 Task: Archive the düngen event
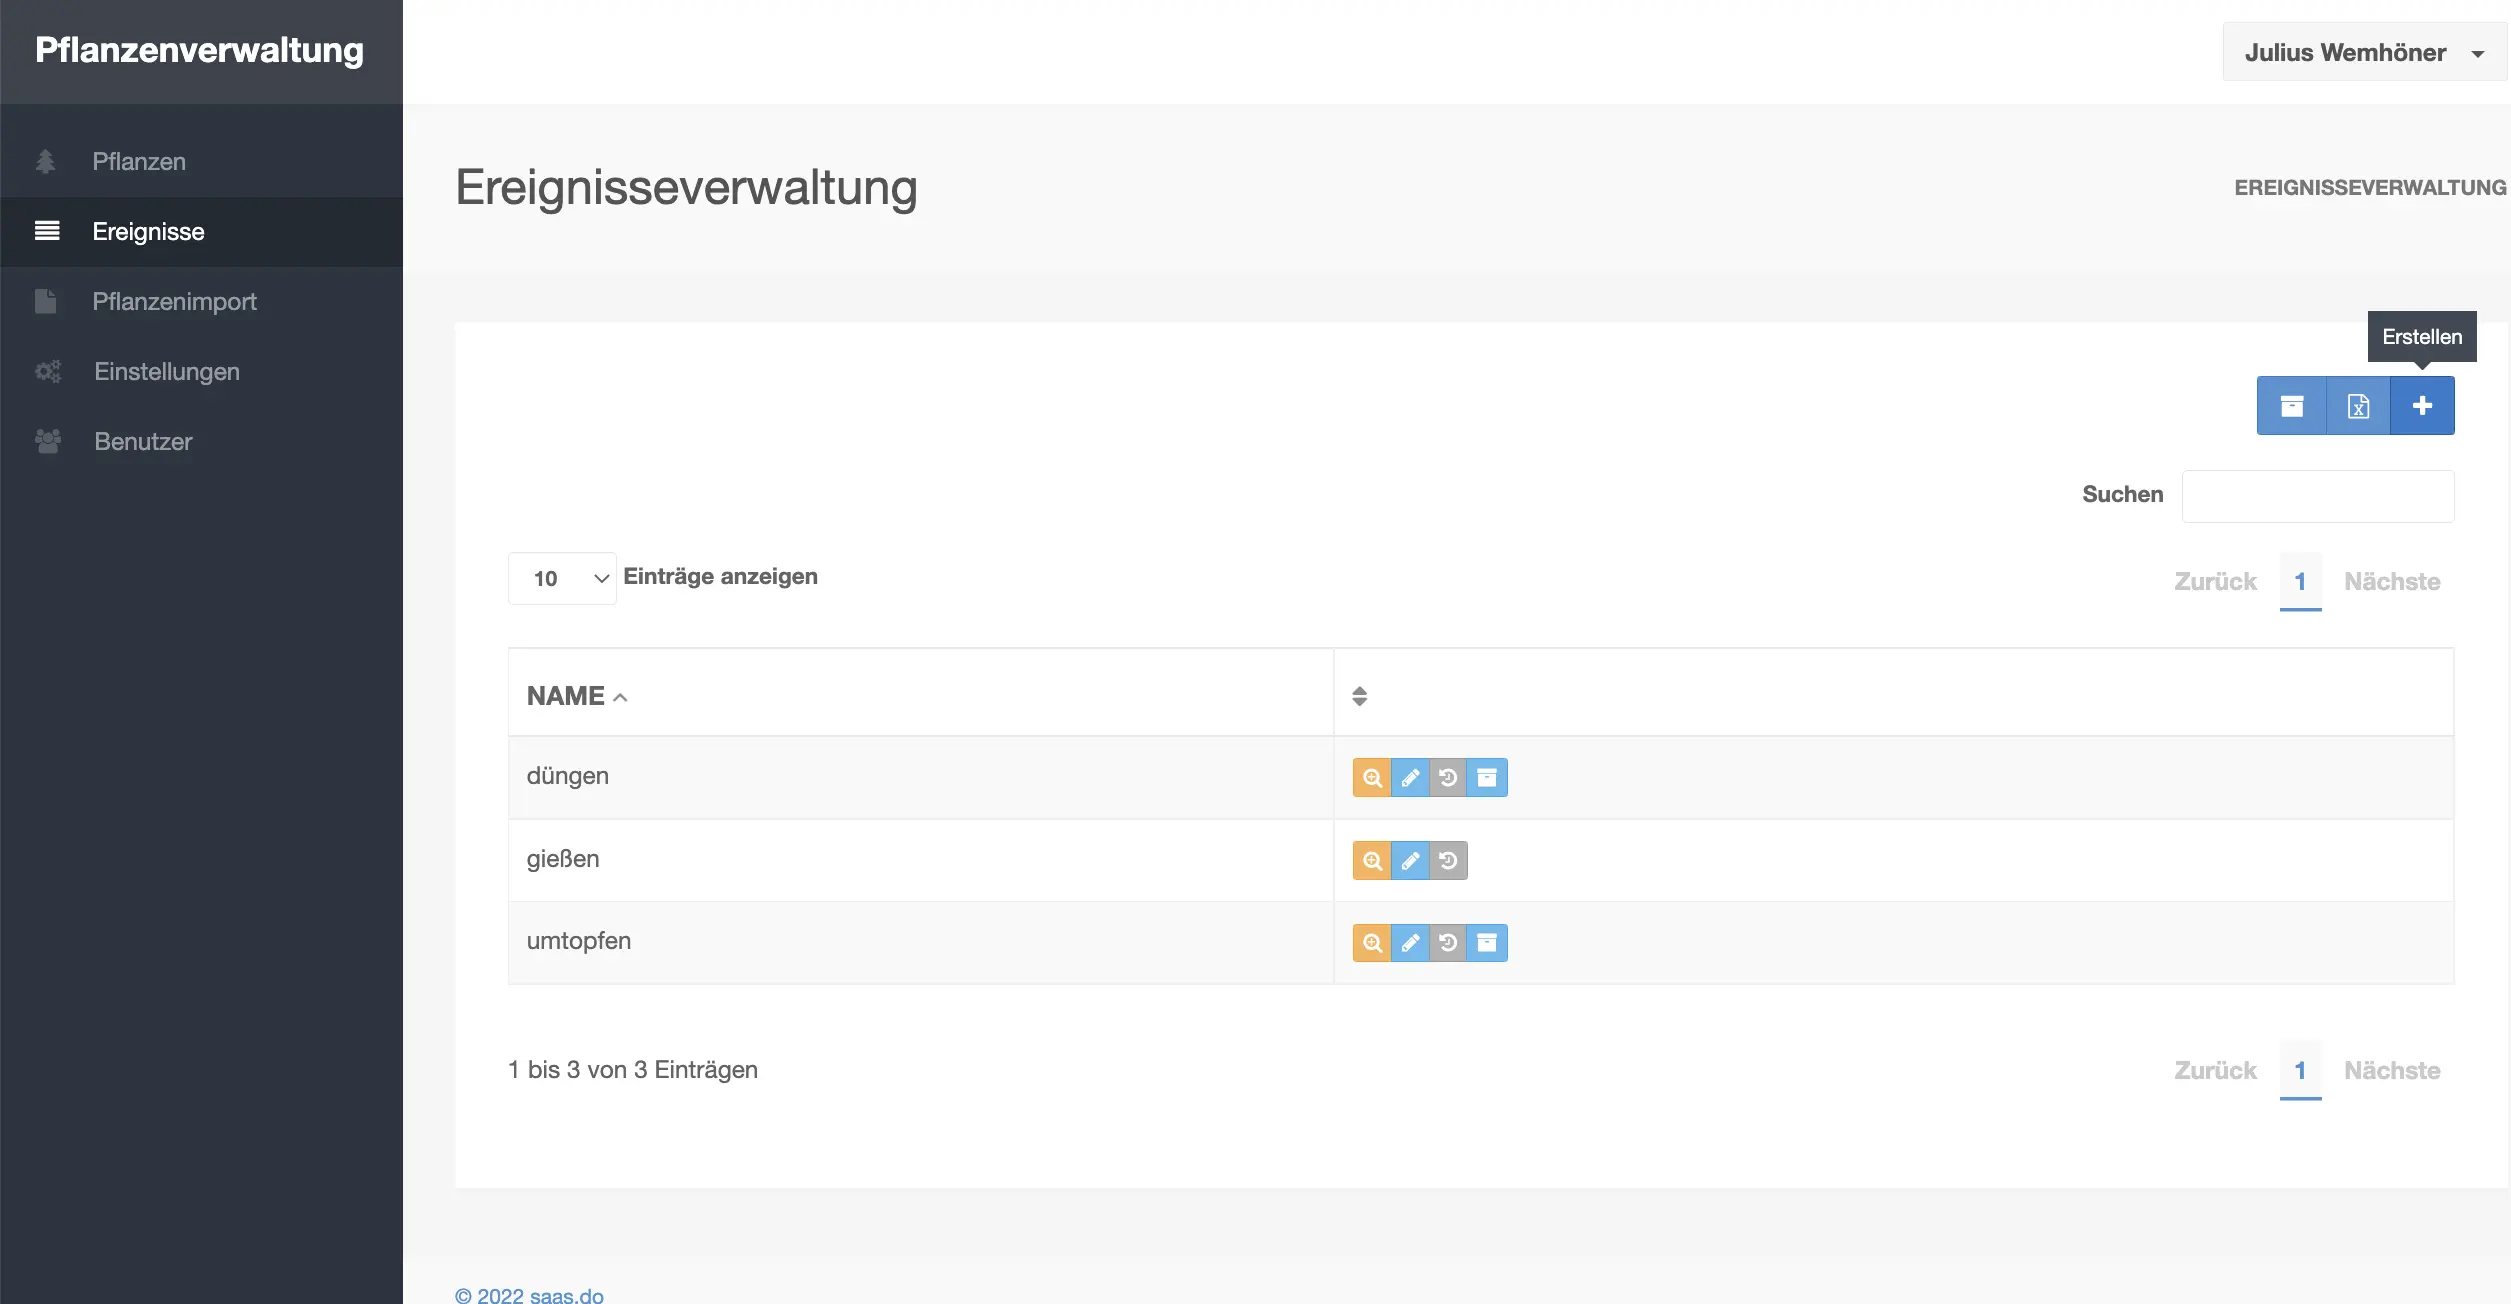coord(1487,778)
